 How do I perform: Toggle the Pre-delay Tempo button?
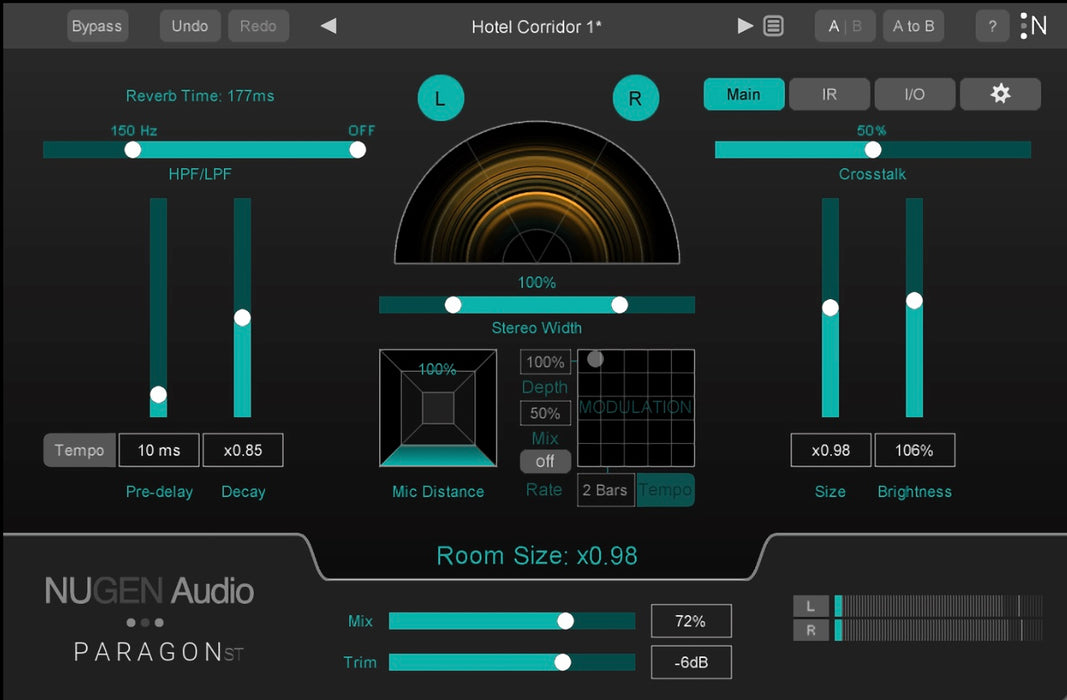point(79,450)
